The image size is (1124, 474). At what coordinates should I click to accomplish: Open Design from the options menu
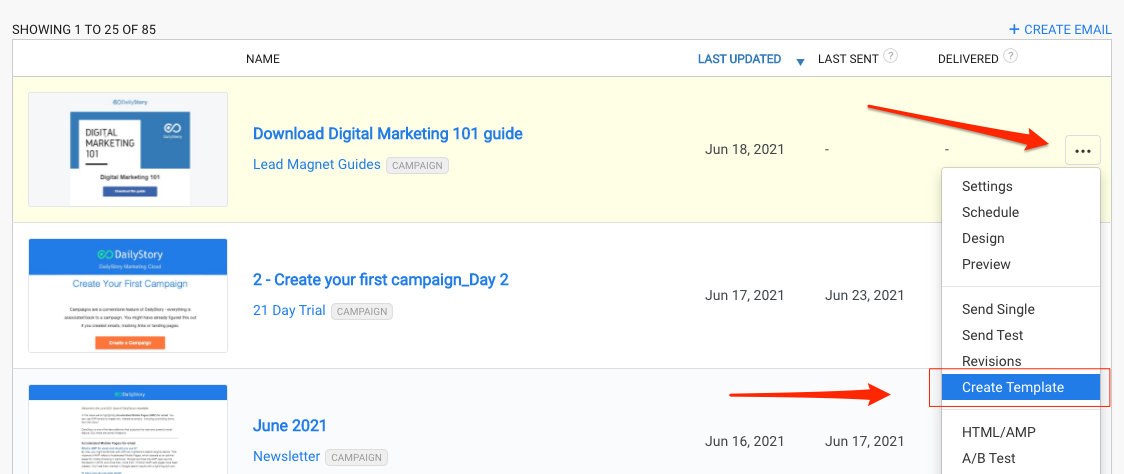983,238
